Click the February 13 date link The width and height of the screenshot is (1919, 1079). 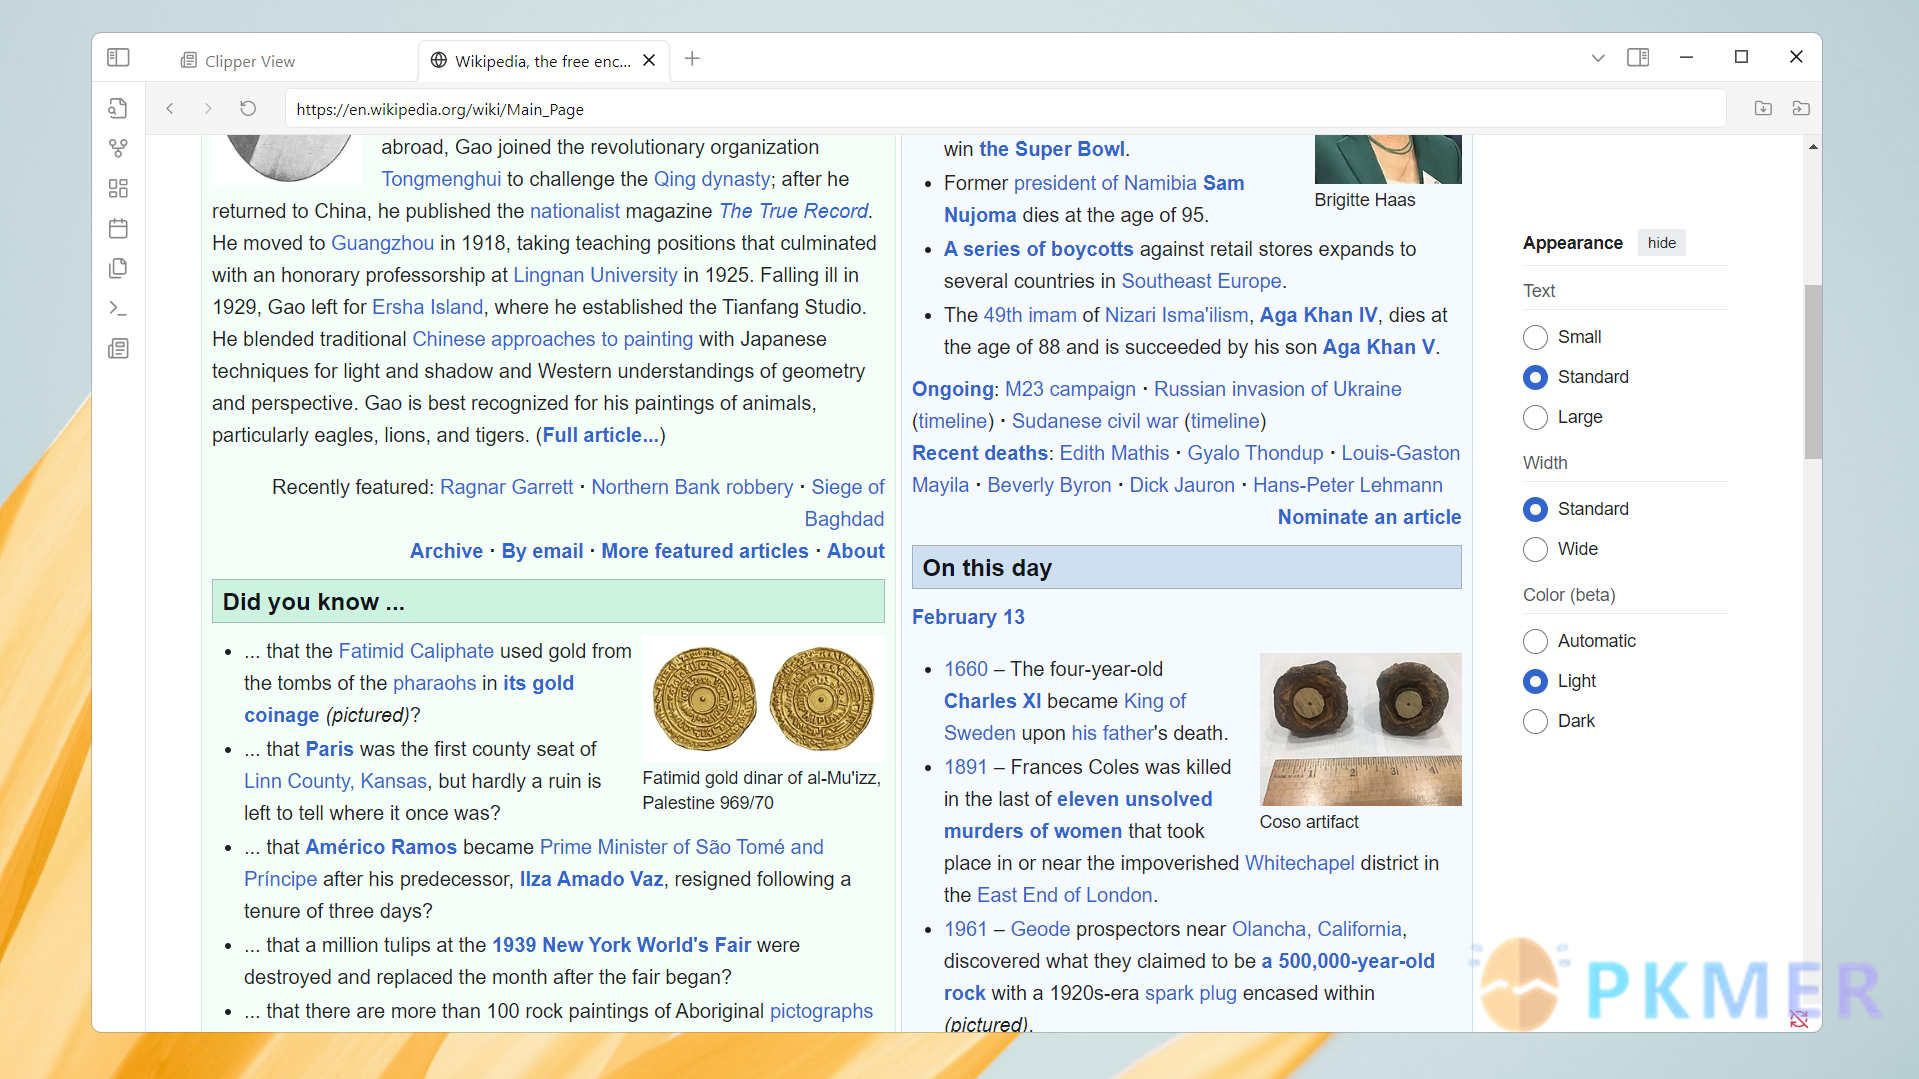click(968, 617)
